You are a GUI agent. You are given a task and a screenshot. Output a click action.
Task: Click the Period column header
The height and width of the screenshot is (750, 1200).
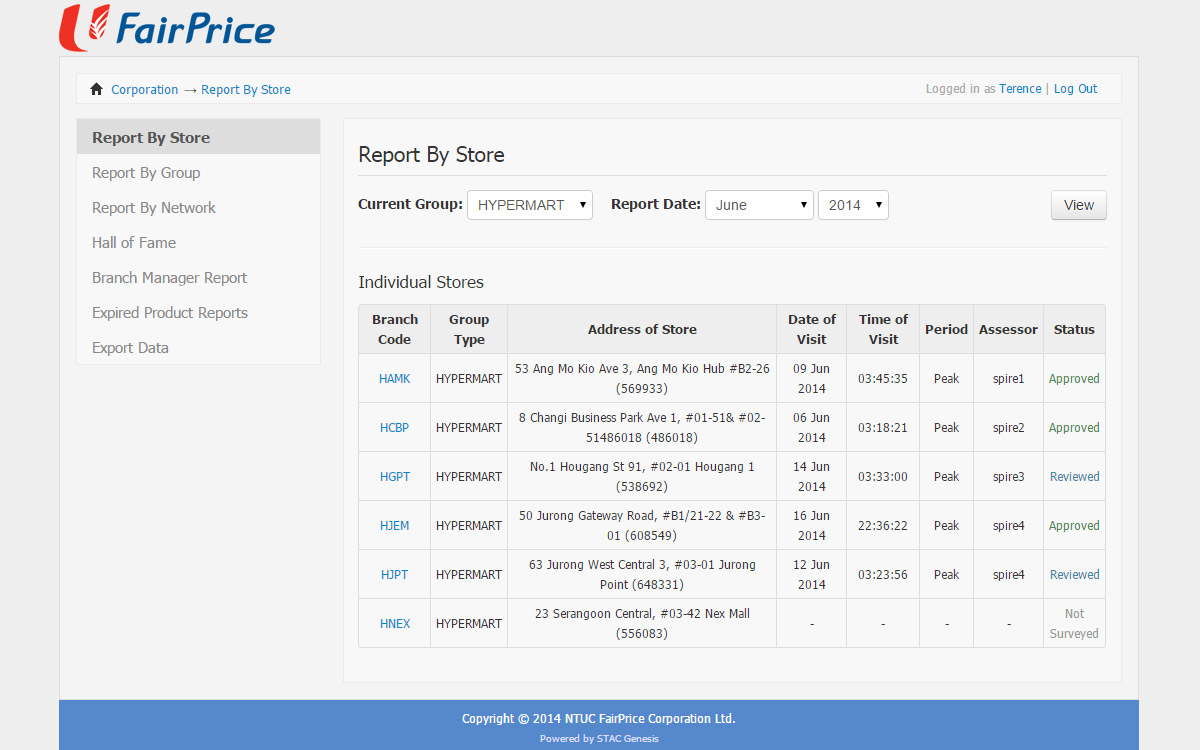[946, 329]
